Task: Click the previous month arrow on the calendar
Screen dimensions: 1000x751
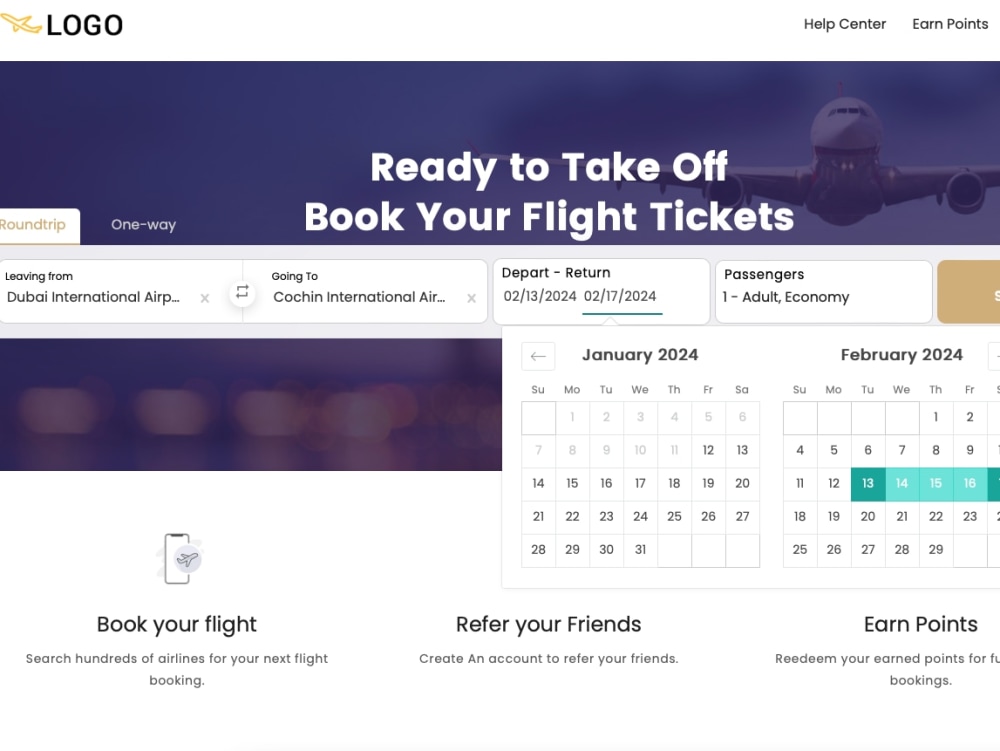Action: [x=538, y=356]
